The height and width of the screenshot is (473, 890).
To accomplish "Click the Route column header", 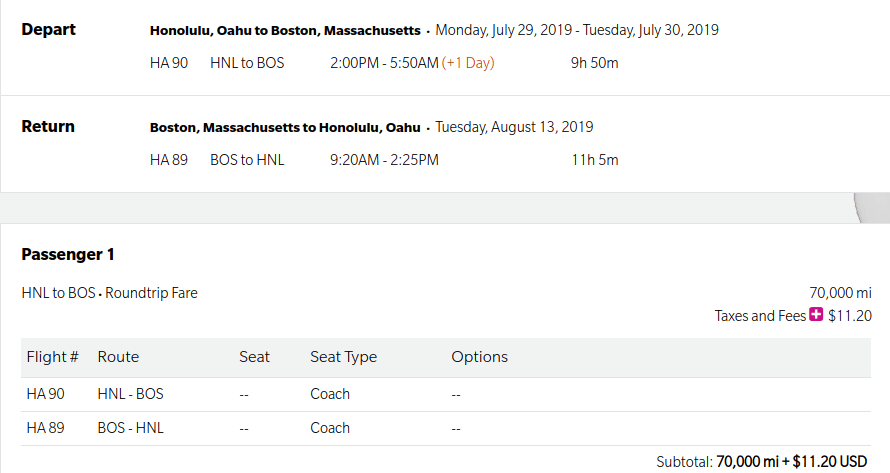I will (x=118, y=357).
